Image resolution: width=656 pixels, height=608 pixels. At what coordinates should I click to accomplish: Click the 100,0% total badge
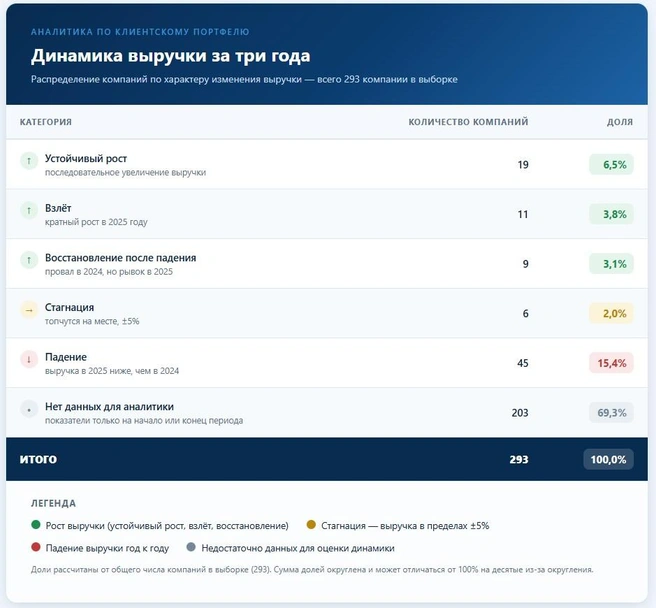pos(608,459)
